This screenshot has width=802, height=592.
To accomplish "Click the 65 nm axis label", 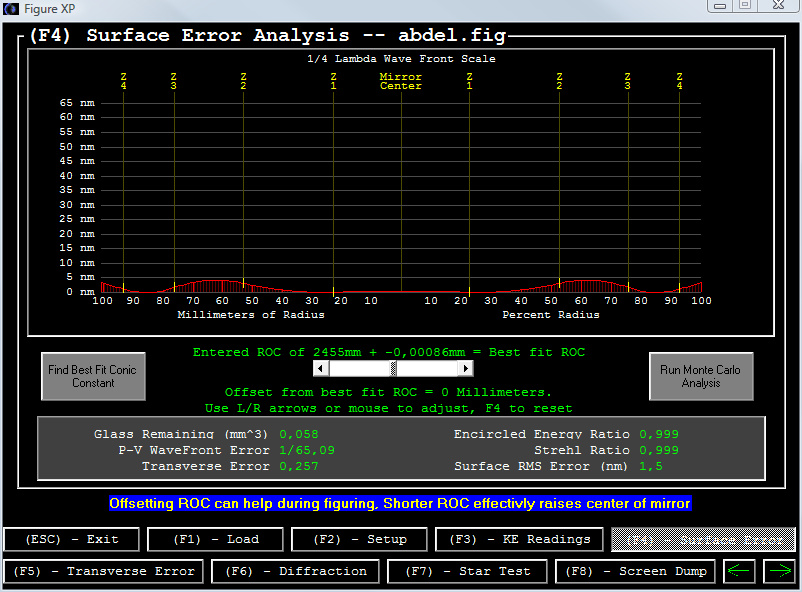I will coord(77,103).
